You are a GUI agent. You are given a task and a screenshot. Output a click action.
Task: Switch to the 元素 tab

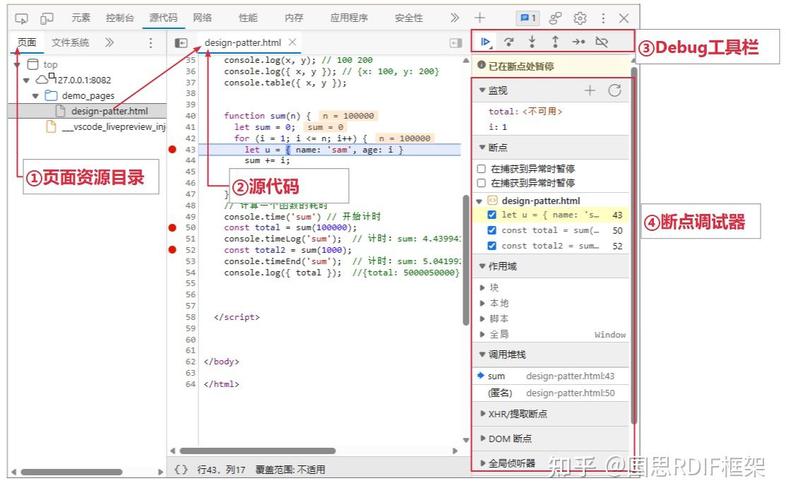(x=81, y=18)
